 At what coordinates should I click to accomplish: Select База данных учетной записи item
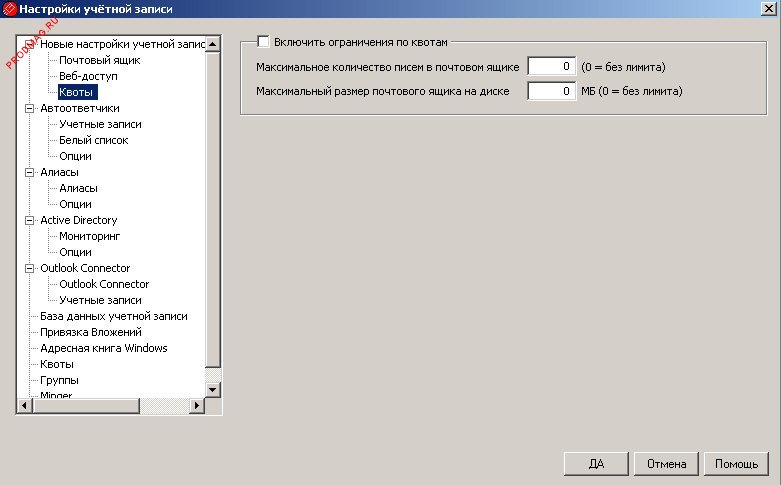point(113,316)
